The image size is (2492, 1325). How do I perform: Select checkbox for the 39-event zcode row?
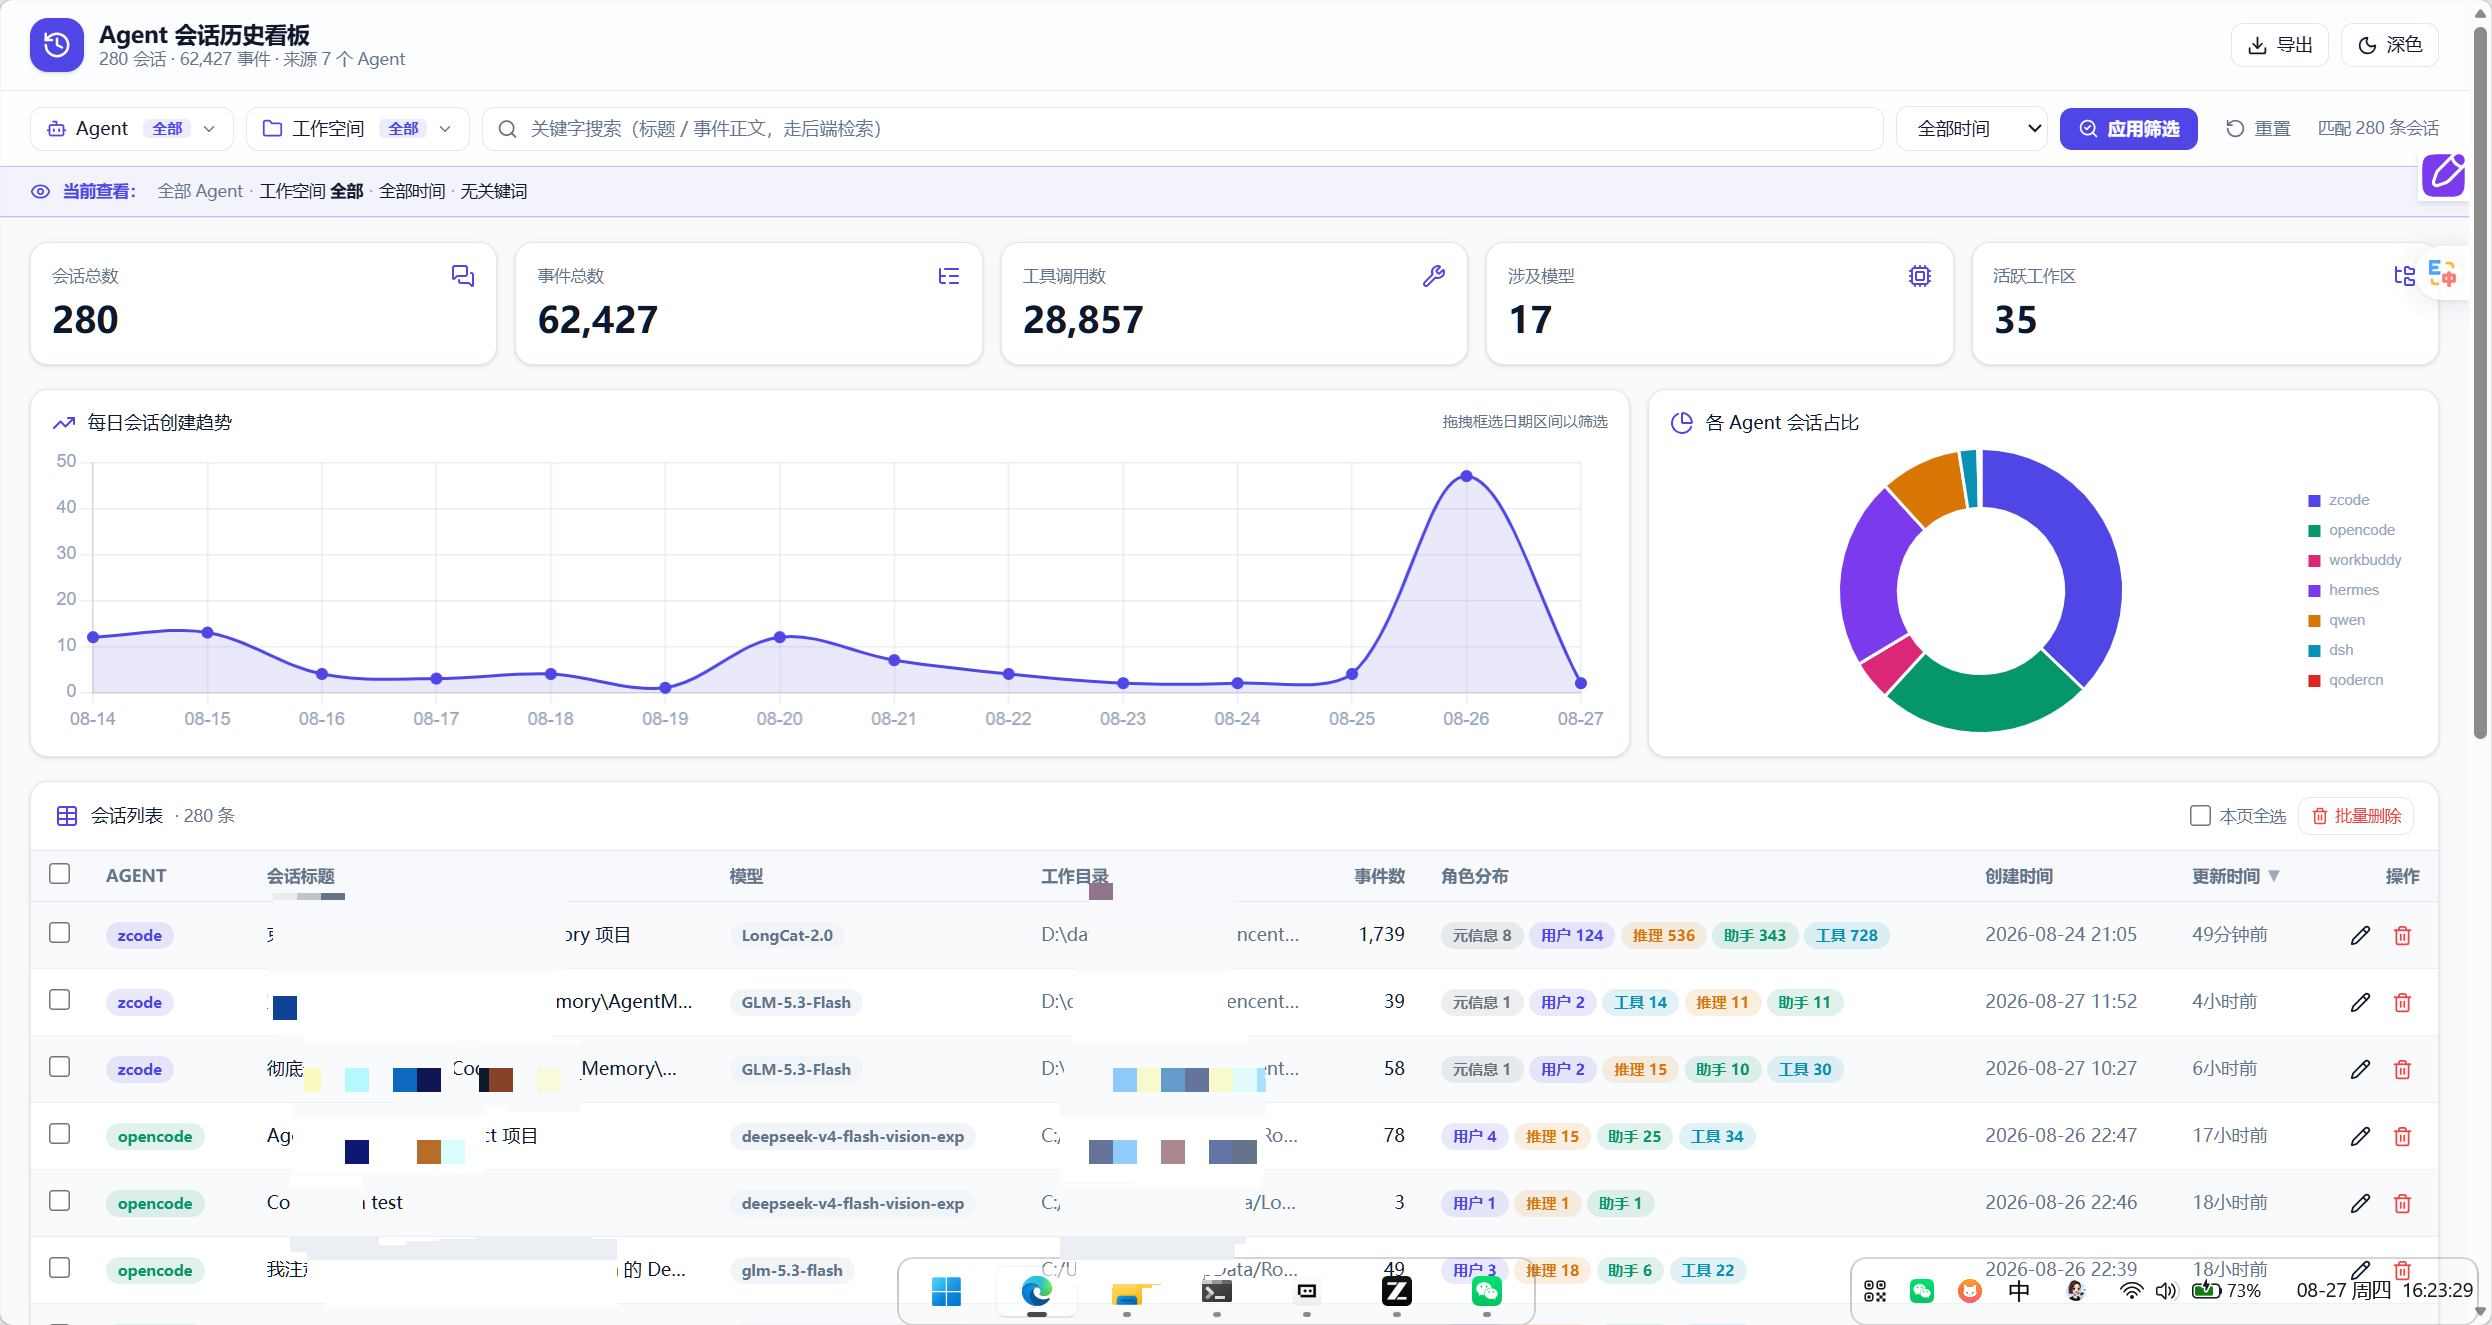point(60,1000)
